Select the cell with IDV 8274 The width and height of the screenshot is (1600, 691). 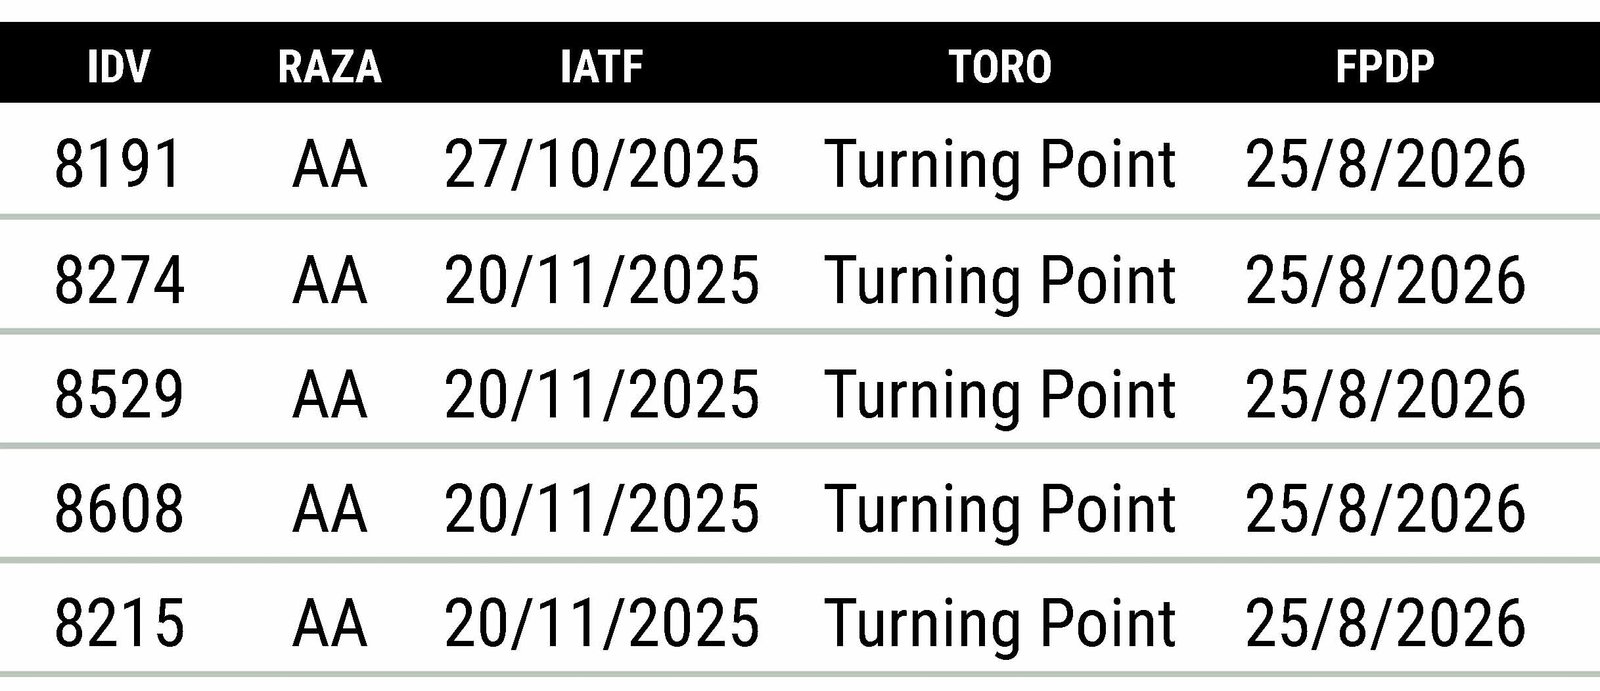[119, 279]
